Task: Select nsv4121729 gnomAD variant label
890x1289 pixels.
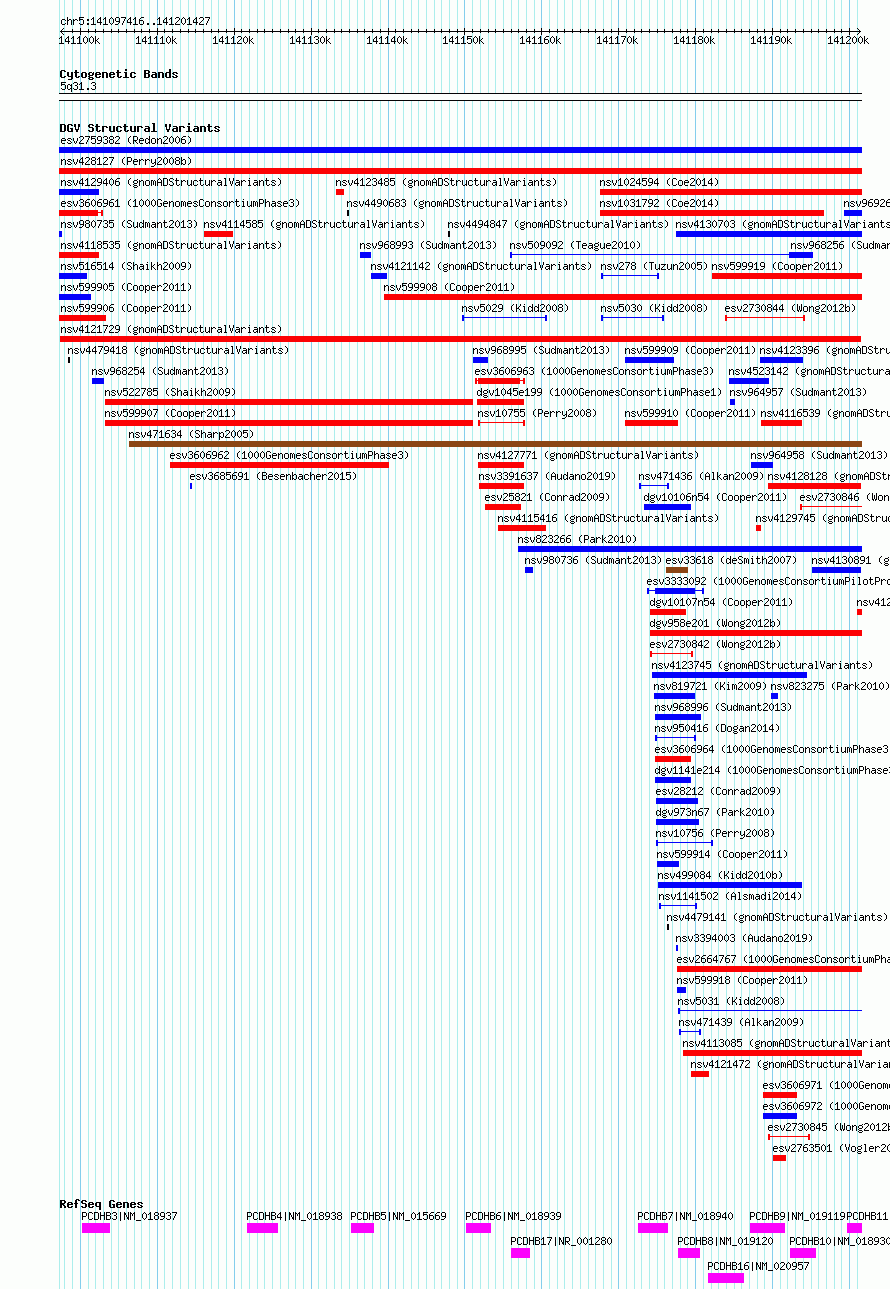Action: [171, 329]
